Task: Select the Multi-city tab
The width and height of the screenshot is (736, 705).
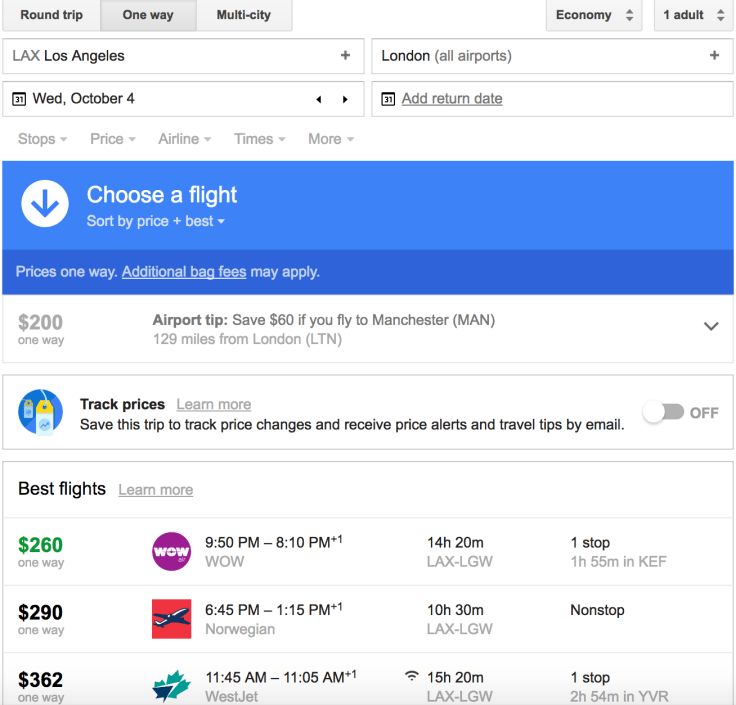Action: [x=245, y=16]
